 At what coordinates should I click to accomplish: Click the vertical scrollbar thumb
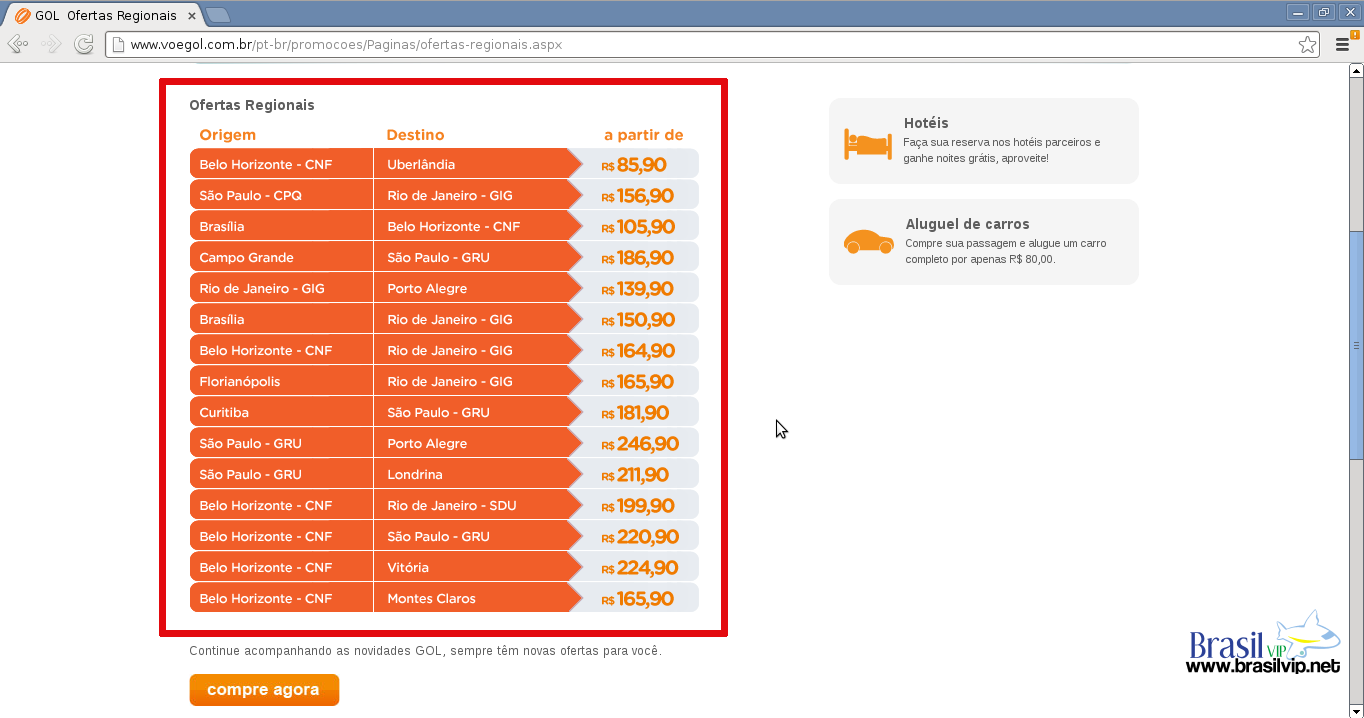pos(1356,345)
